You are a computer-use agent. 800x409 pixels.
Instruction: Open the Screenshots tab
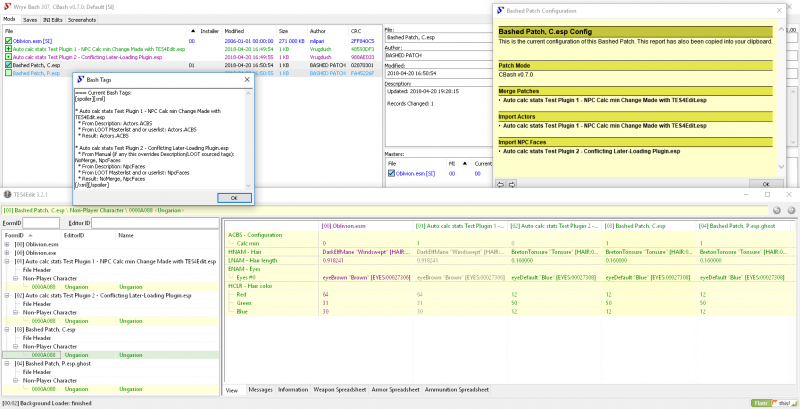(x=82, y=20)
